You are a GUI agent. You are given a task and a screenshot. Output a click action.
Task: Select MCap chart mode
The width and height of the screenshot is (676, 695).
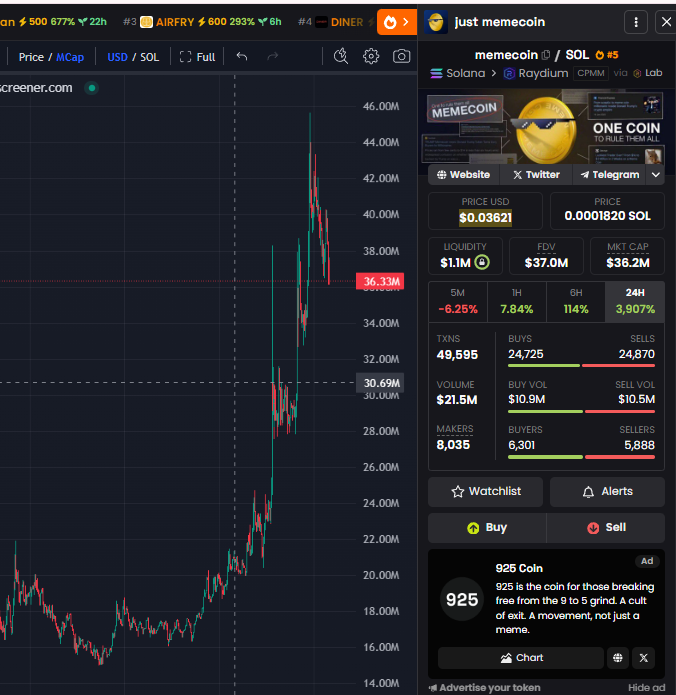[70, 57]
